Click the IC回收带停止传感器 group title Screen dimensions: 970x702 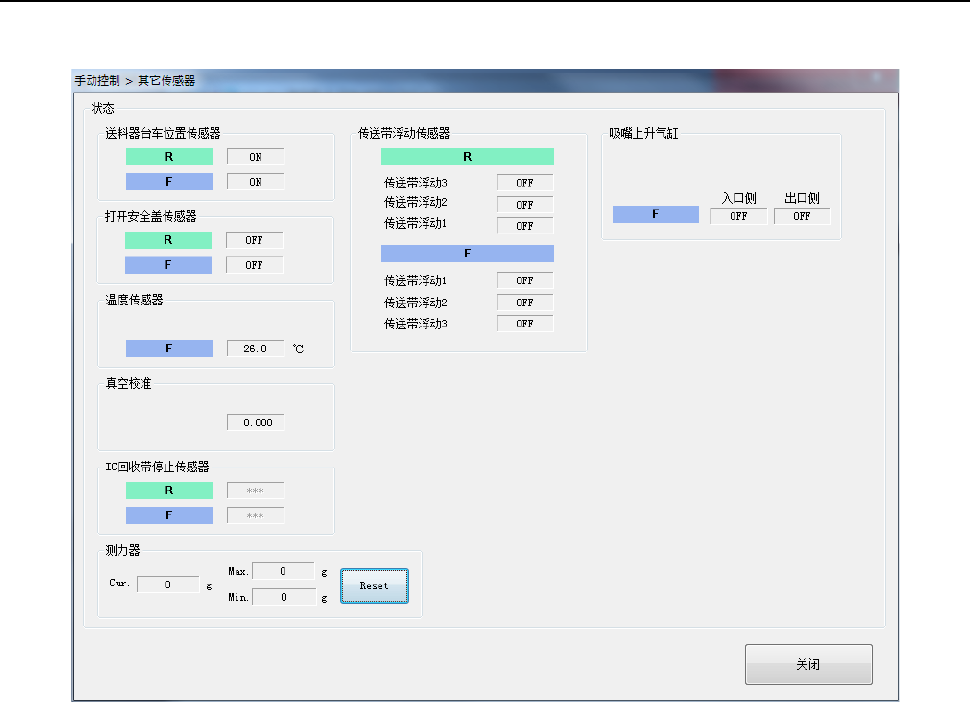tap(157, 466)
